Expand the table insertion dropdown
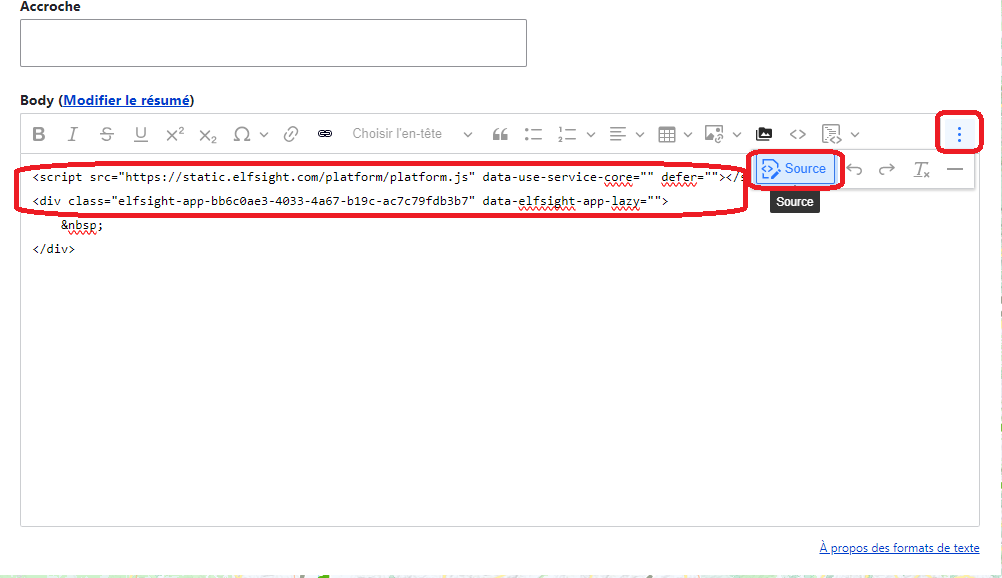This screenshot has width=1002, height=578. (x=675, y=133)
